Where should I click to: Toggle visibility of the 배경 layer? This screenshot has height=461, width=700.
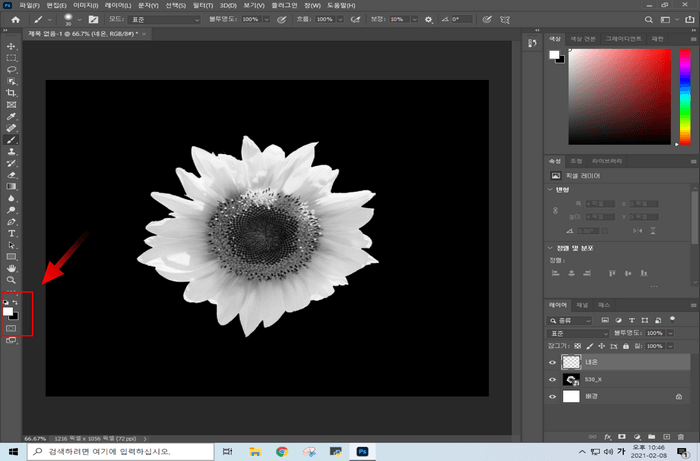click(554, 398)
